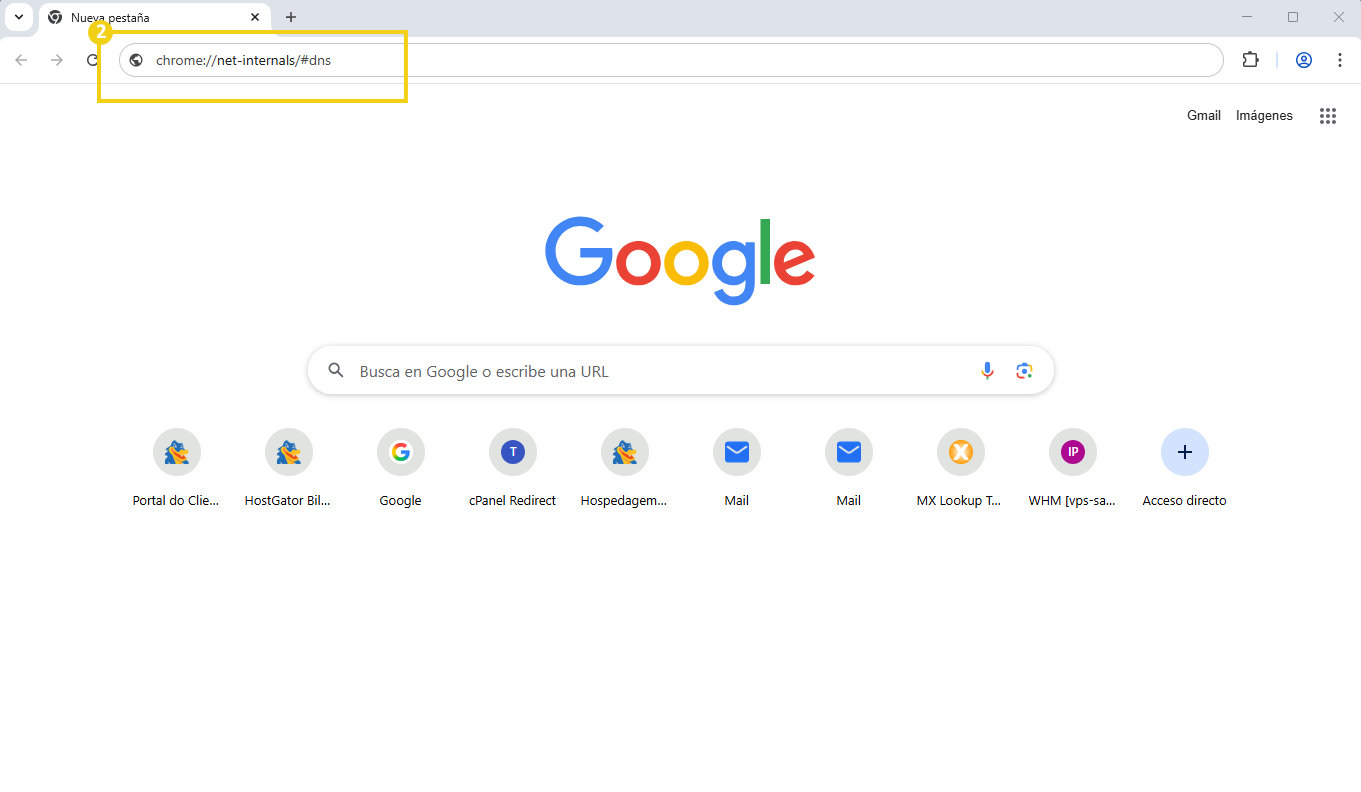
Task: Open the cPanel Redirect shortcut
Action: 512,452
